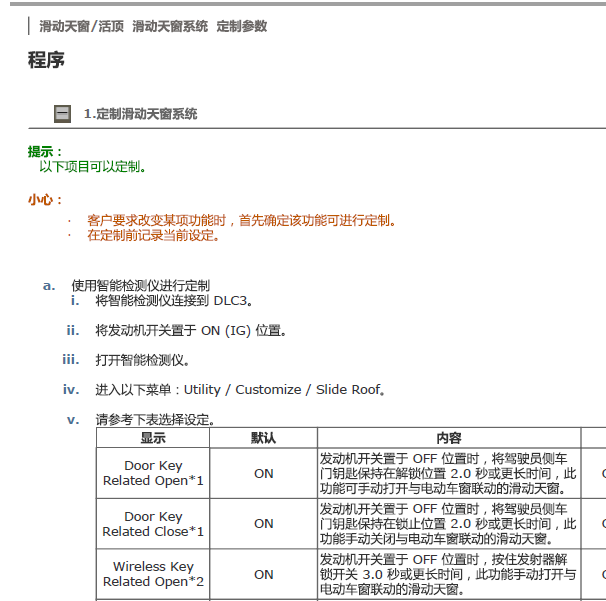Viewport: 606px width, 601px height.
Task: Click cell Wireless Key Related Open*2
Action: tap(153, 574)
